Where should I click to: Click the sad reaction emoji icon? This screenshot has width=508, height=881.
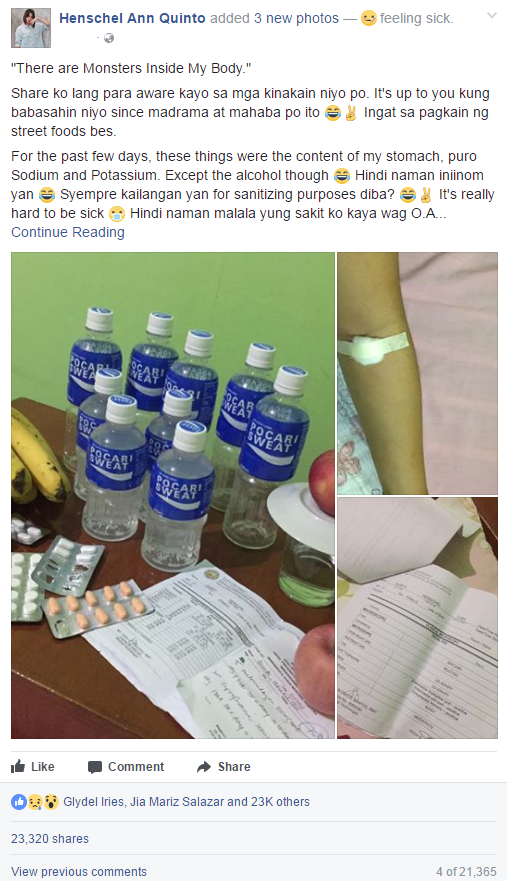click(34, 802)
